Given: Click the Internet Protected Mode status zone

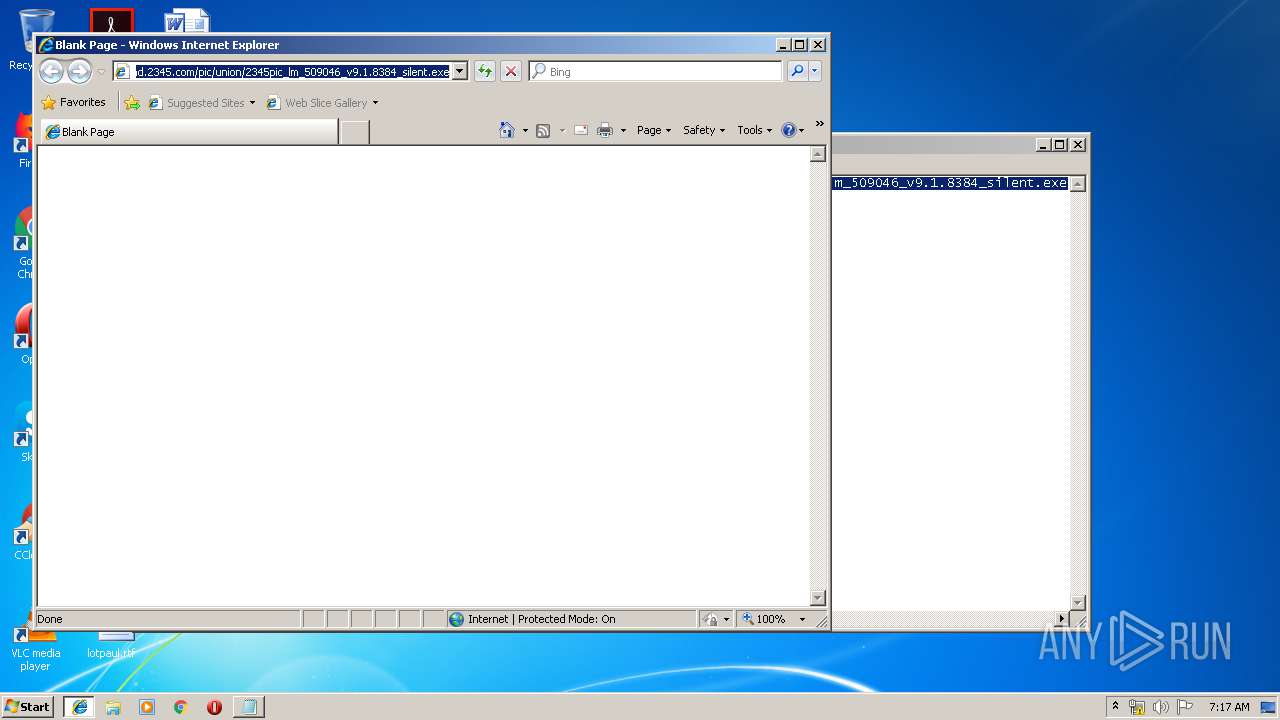Looking at the screenshot, I should 572,619.
